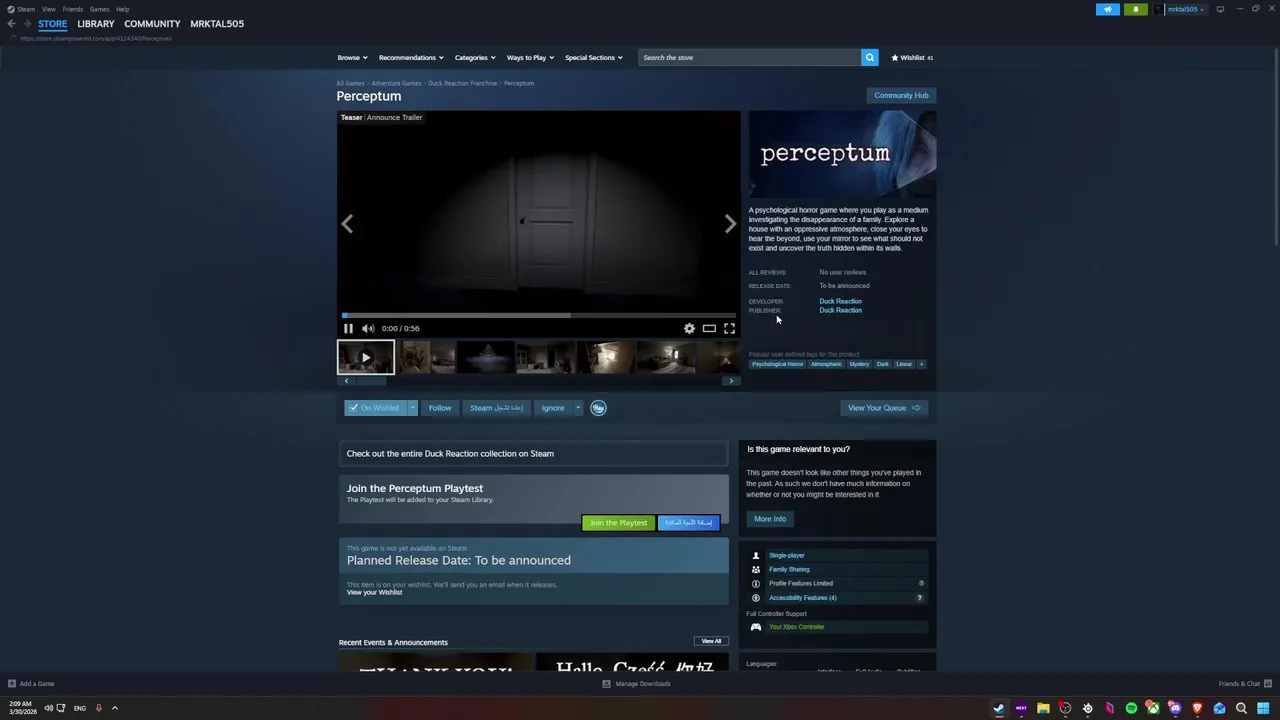Click the Single-player person icon

756,555
